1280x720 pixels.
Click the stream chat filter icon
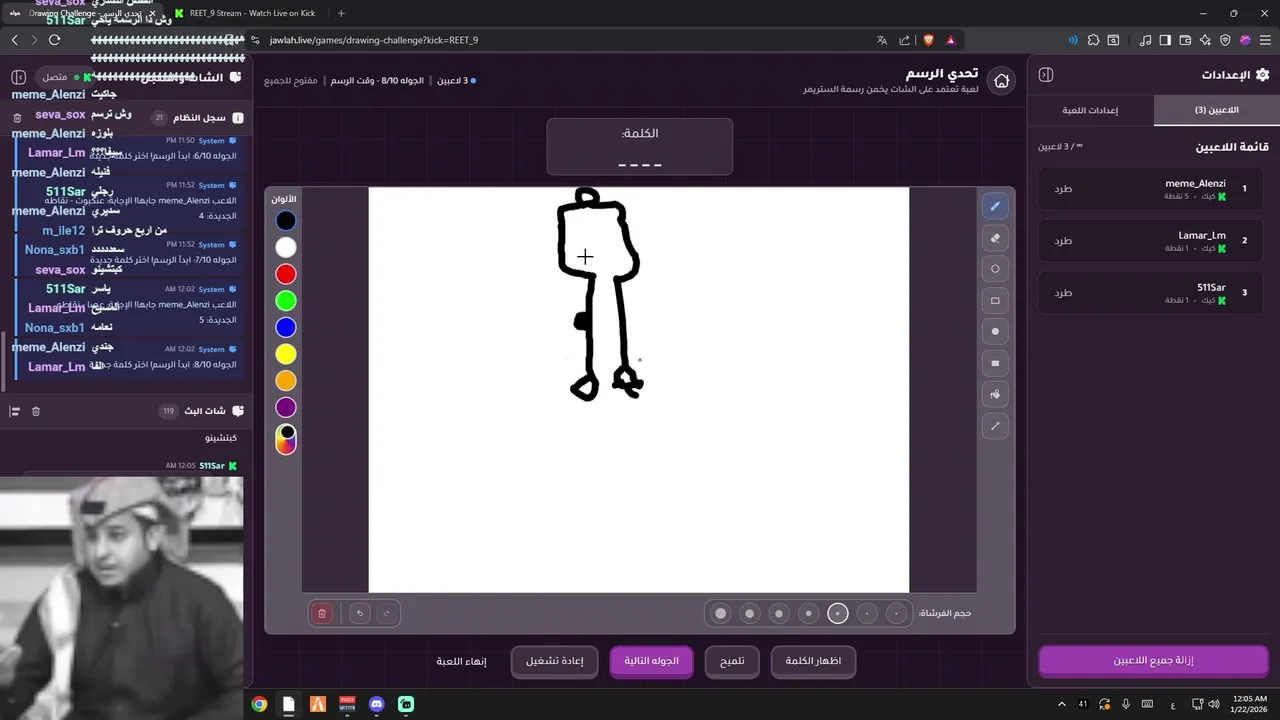[x=15, y=411]
